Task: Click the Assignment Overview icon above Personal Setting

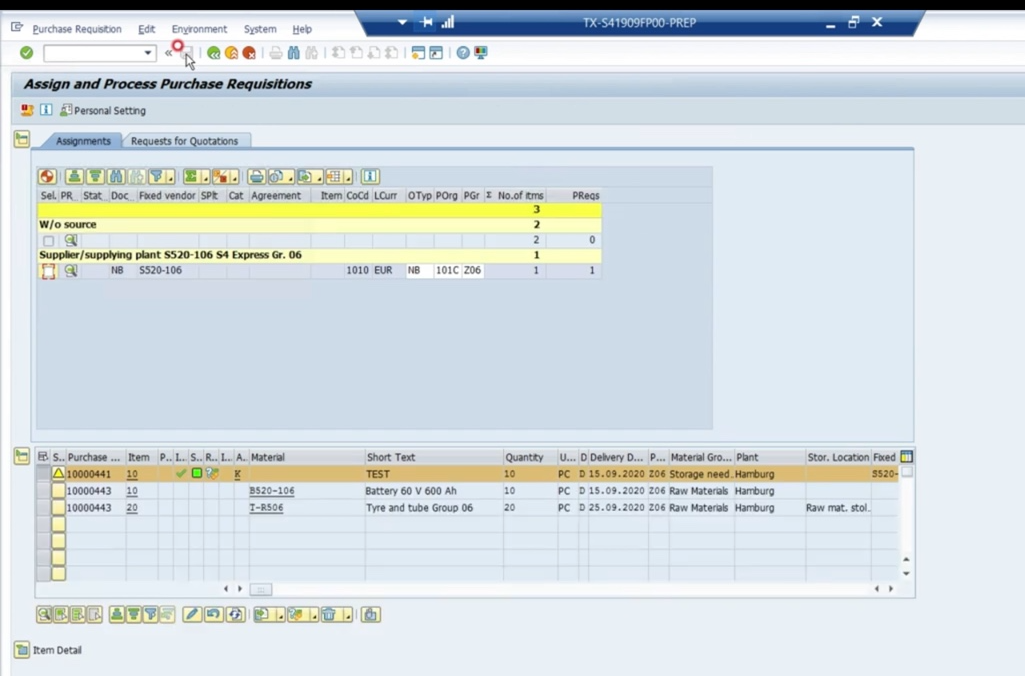Action: (x=27, y=110)
